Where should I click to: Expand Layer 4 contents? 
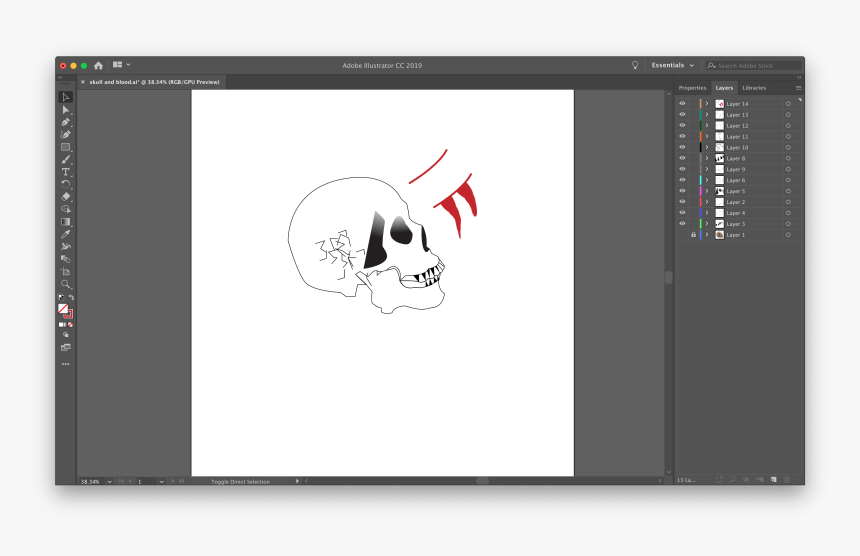707,213
